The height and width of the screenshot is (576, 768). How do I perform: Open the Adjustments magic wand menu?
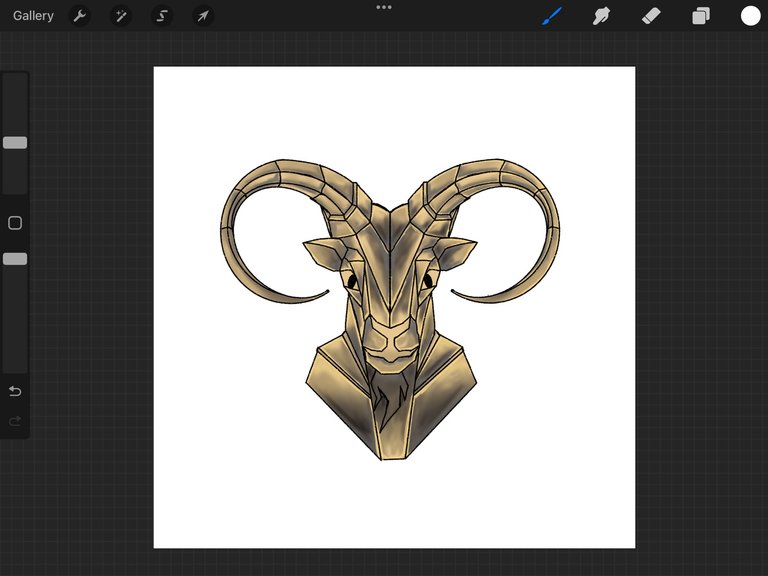tap(120, 16)
